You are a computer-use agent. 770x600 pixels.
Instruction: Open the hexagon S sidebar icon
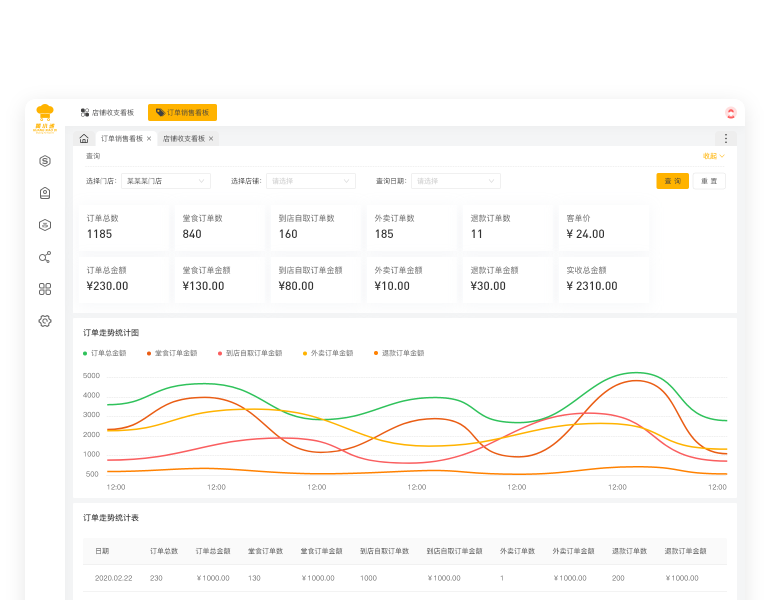point(45,161)
